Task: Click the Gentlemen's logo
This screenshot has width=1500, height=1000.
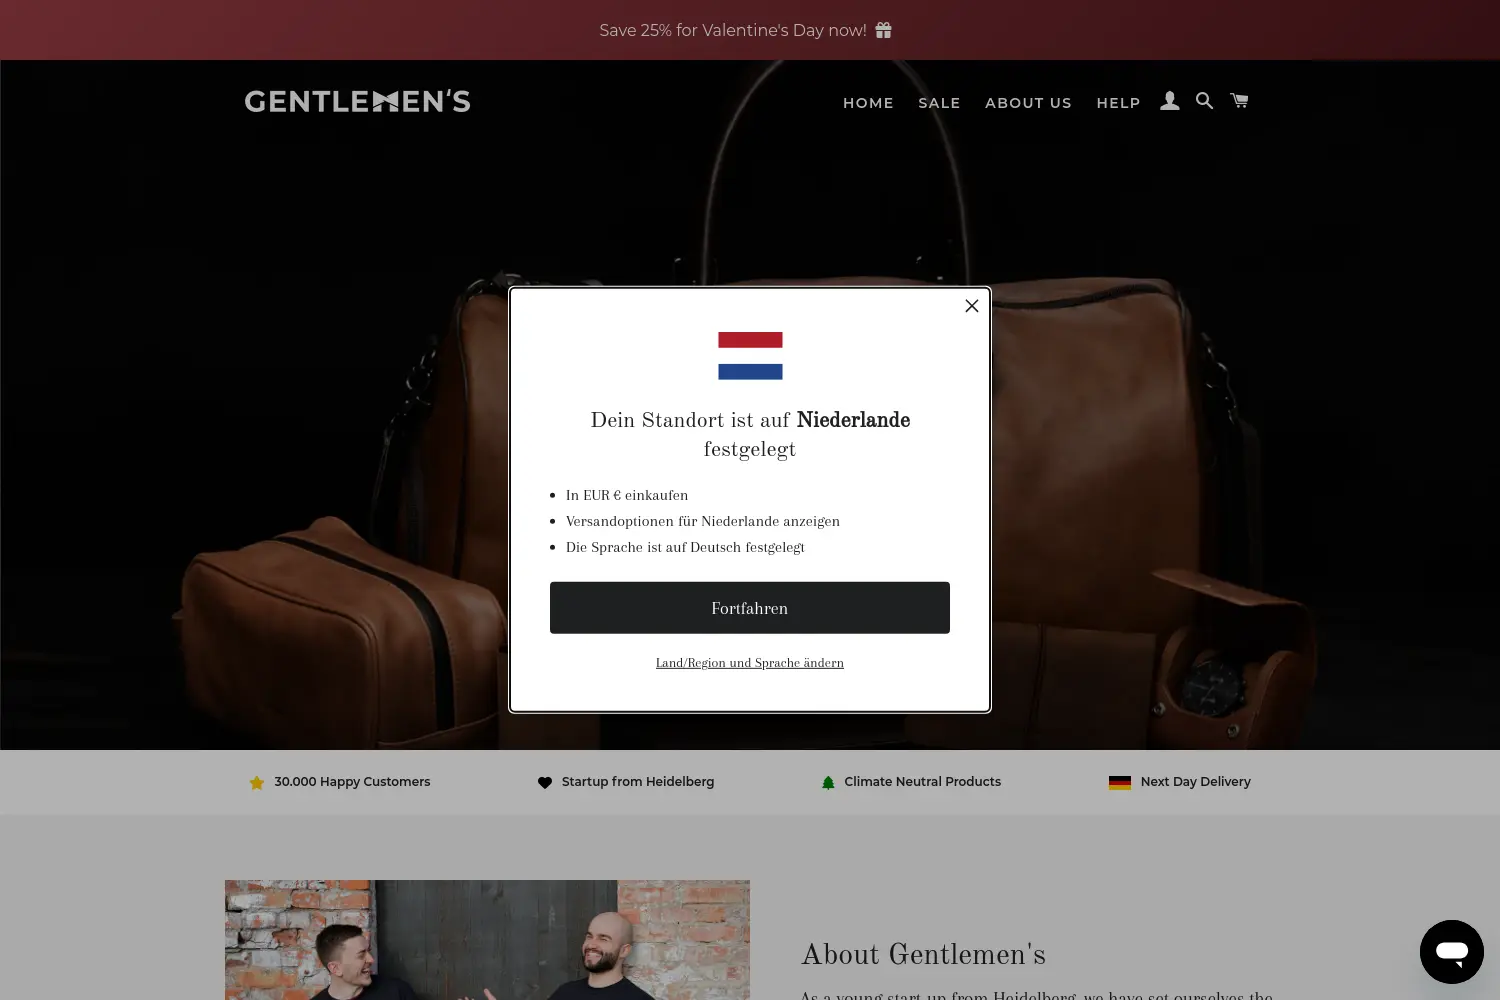Action: [357, 101]
